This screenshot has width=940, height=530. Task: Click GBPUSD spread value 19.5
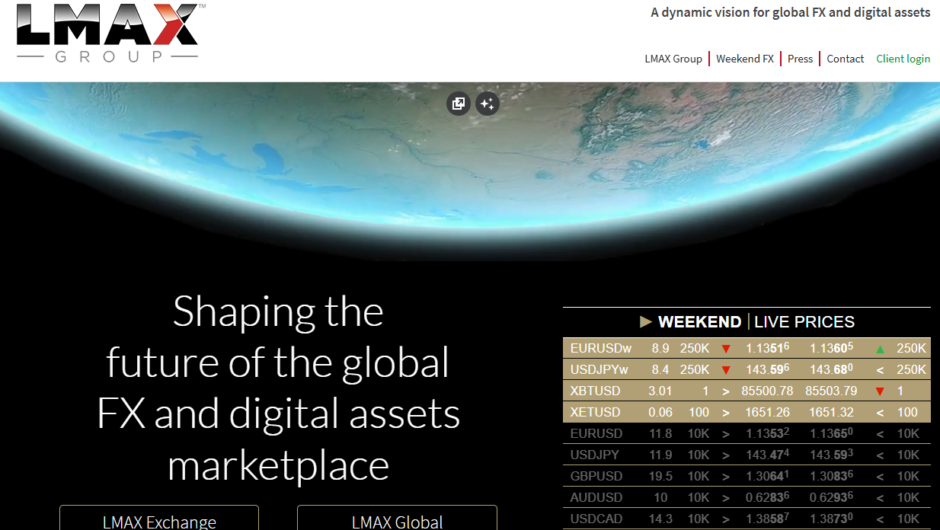click(x=660, y=476)
